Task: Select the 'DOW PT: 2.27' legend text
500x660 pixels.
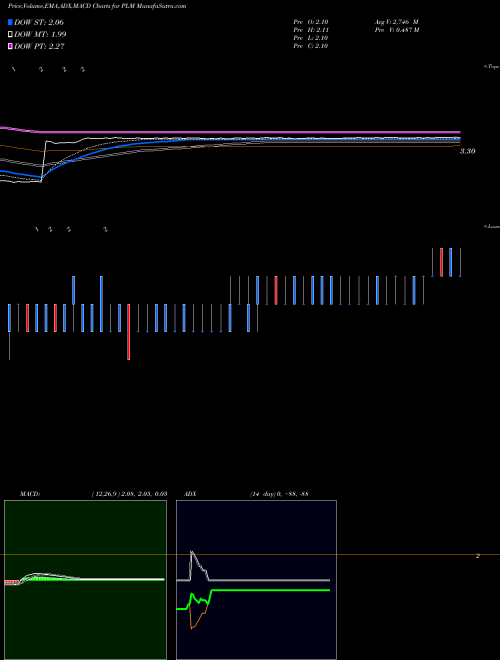Action: pos(39,46)
